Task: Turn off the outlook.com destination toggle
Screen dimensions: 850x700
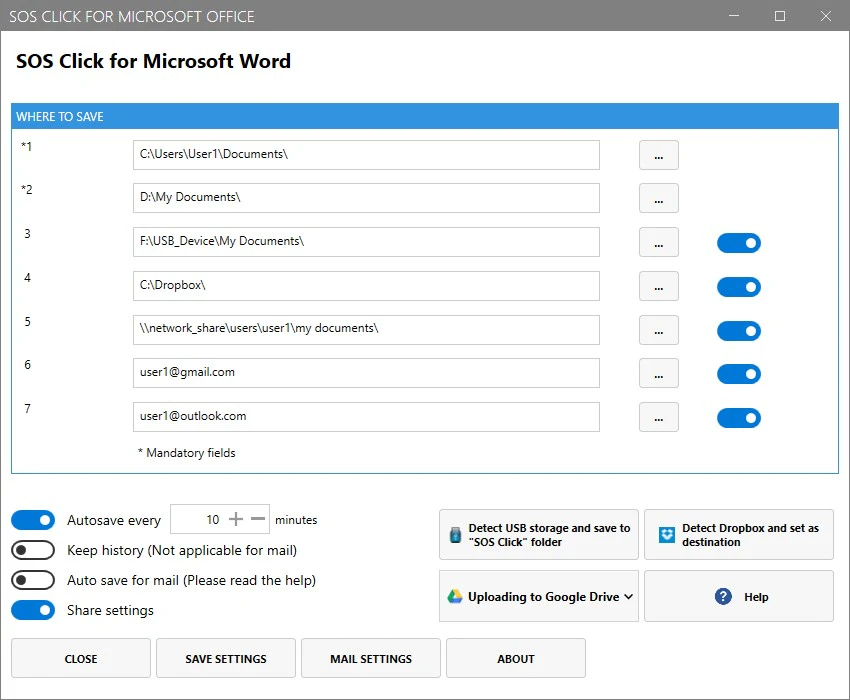Action: click(739, 417)
